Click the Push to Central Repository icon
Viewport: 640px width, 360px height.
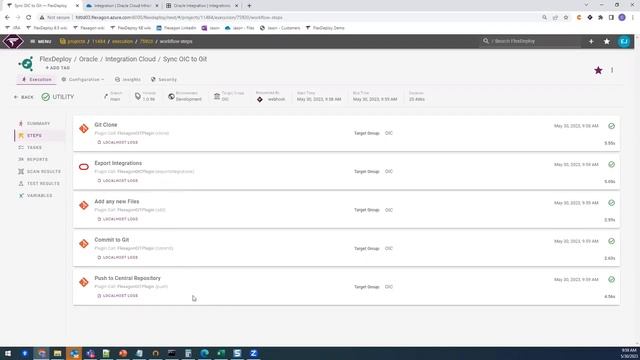[84, 282]
